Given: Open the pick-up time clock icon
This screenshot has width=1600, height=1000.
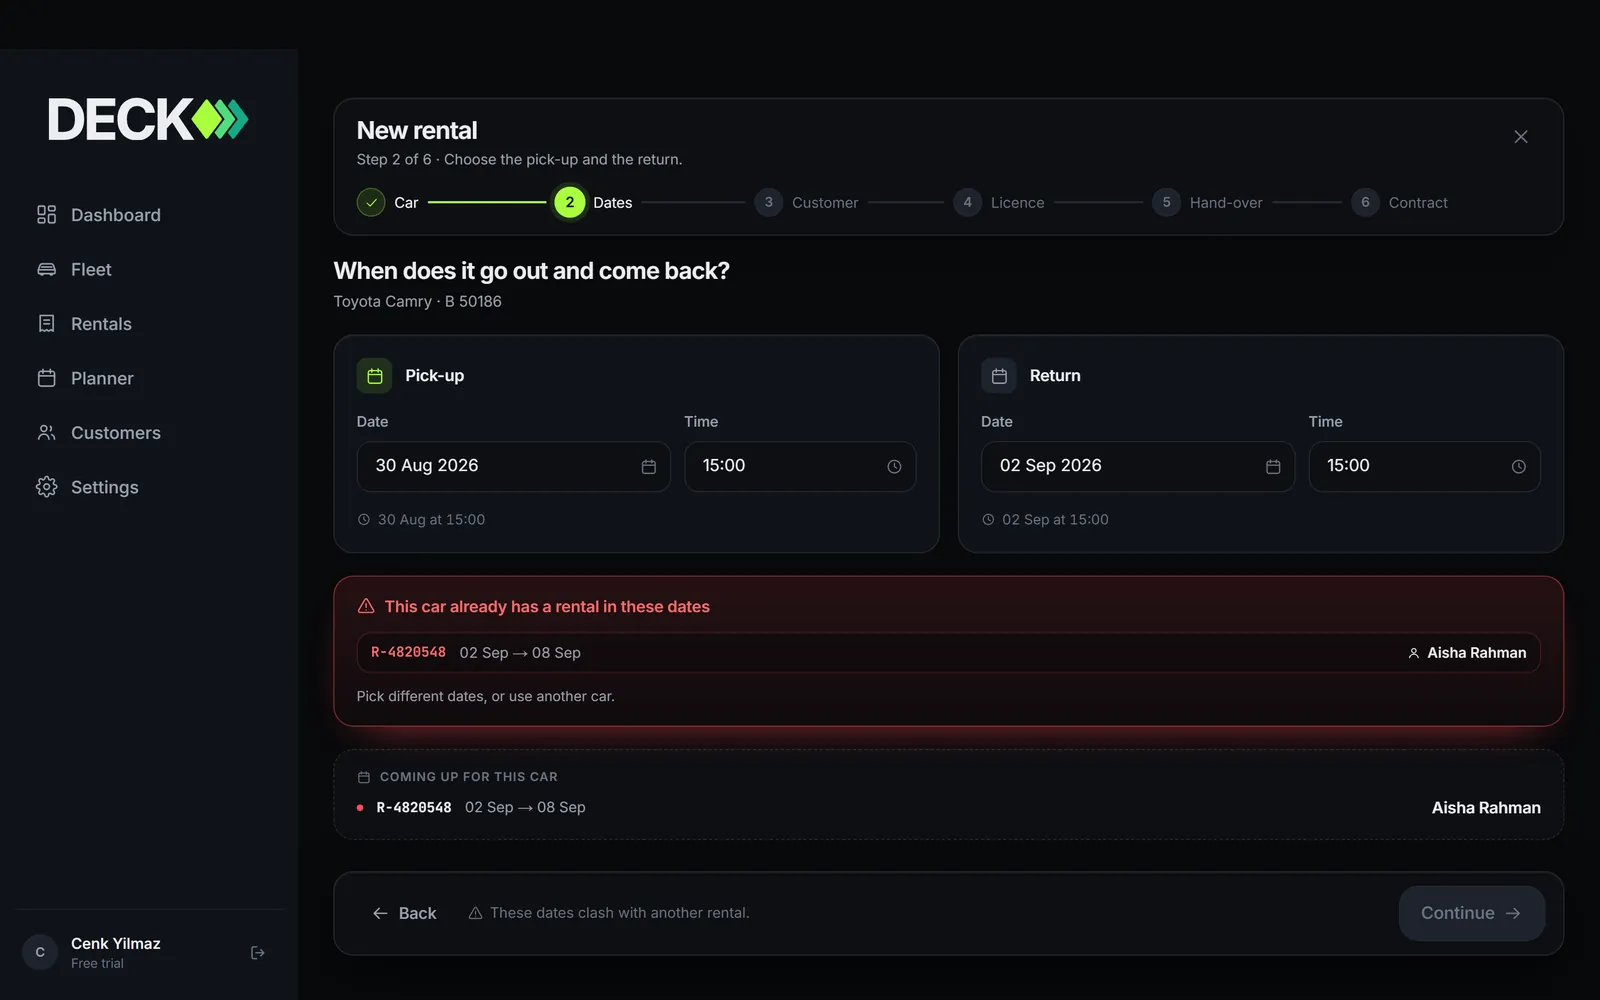Looking at the screenshot, I should coord(894,467).
